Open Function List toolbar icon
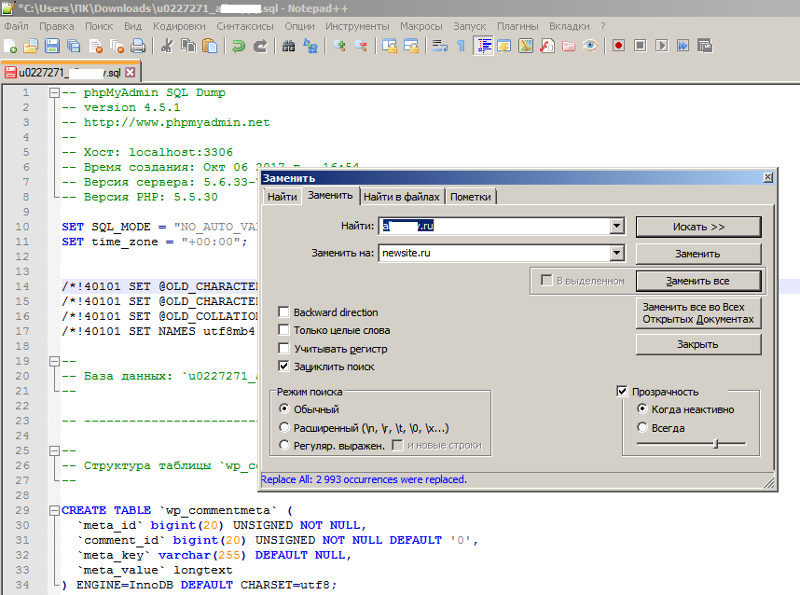The width and height of the screenshot is (800, 595). (x=547, y=46)
